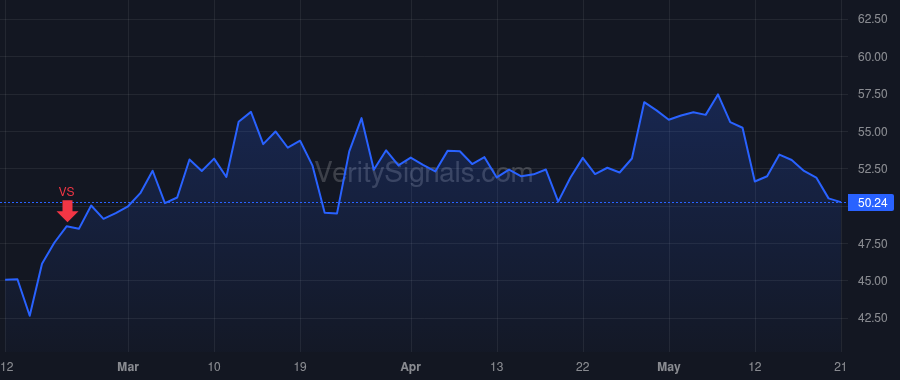Click the 60.00 price axis label

(872, 56)
